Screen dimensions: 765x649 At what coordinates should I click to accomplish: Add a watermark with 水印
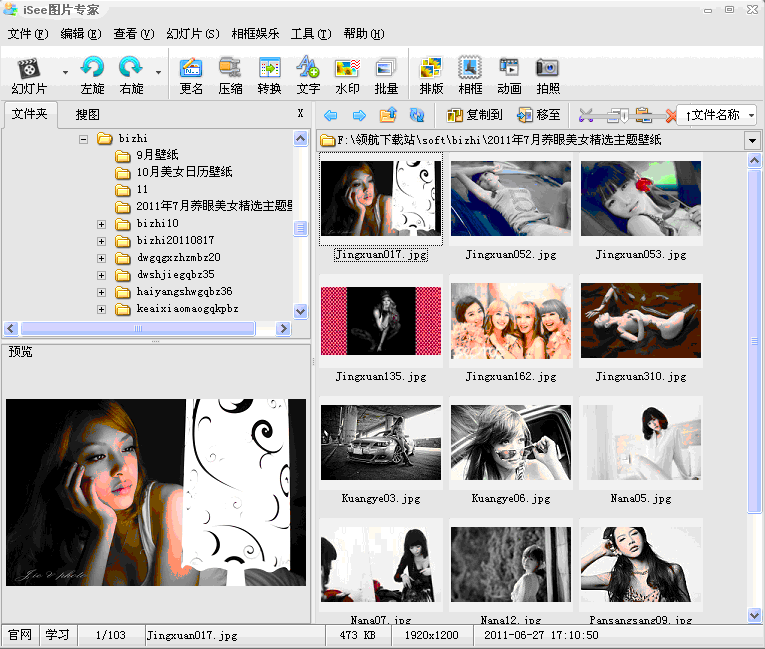[x=347, y=76]
